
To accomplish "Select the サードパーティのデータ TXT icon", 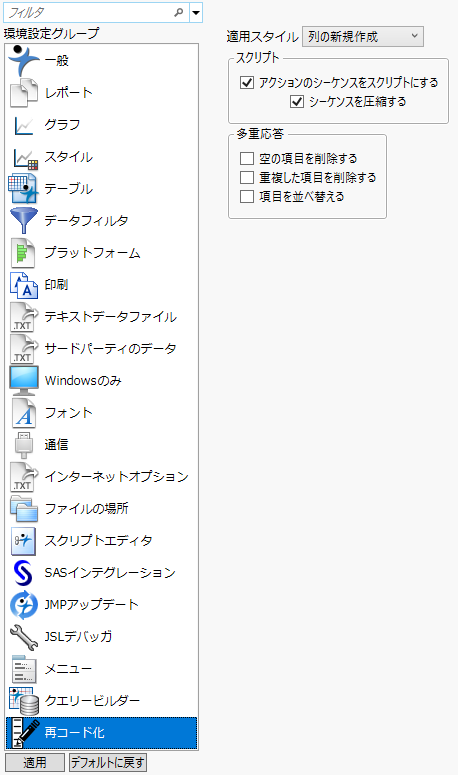I will click(x=24, y=348).
